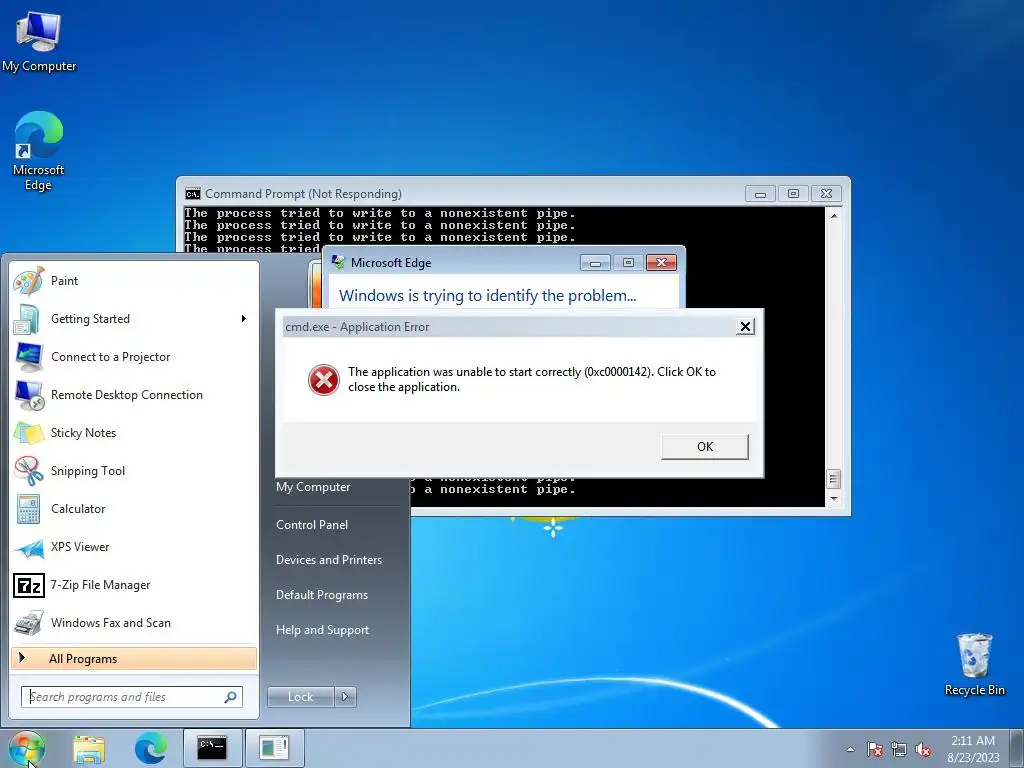Click the Start orb button
Viewport: 1024px width, 768px height.
[x=26, y=748]
